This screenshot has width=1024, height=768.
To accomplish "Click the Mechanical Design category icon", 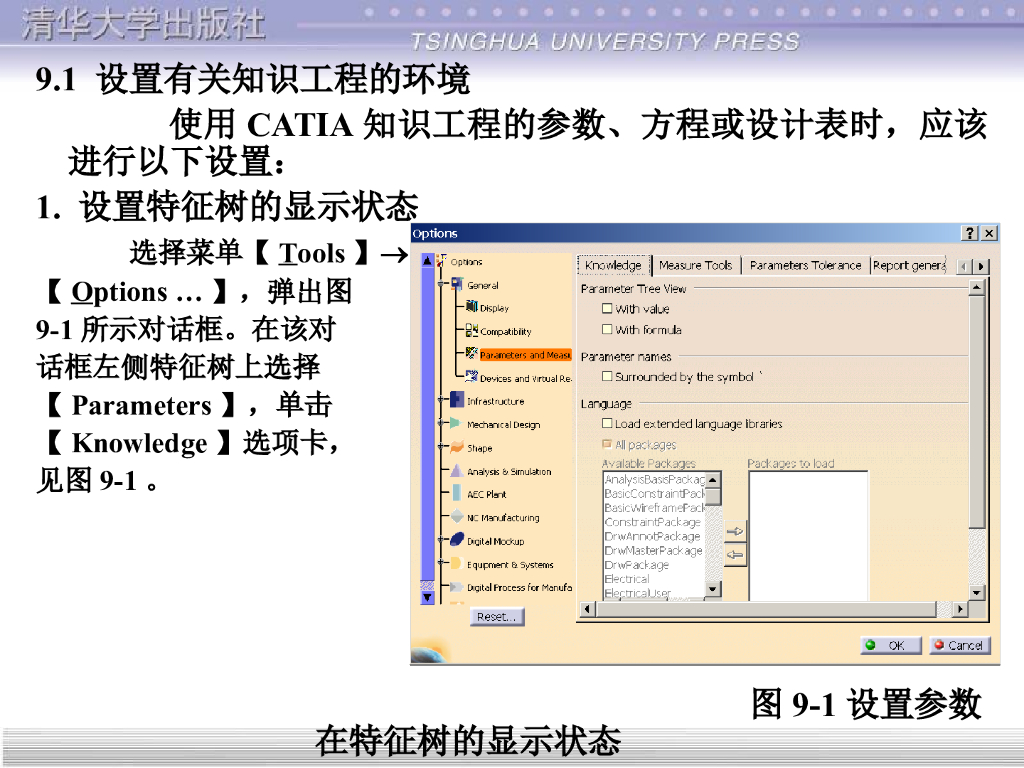I will (x=457, y=423).
